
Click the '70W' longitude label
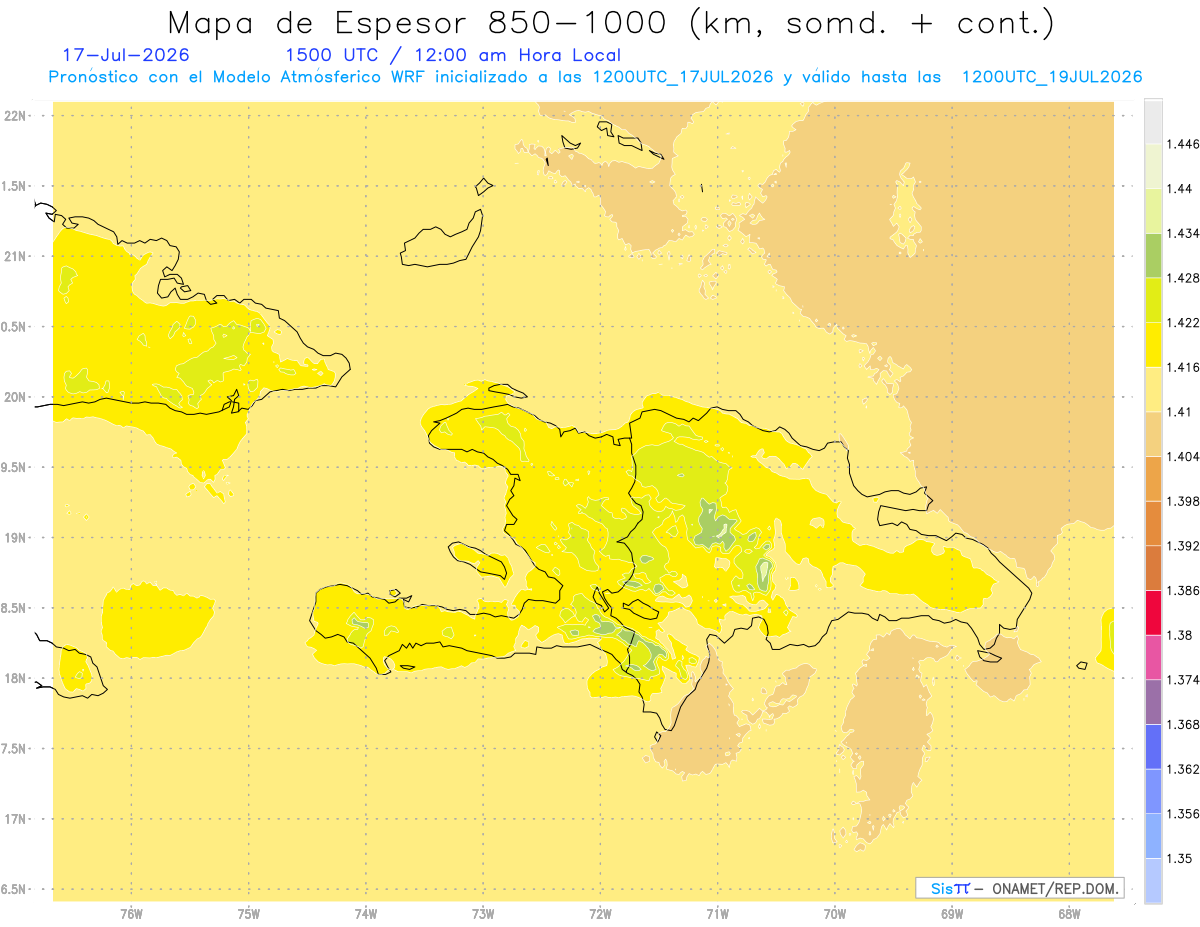click(834, 914)
